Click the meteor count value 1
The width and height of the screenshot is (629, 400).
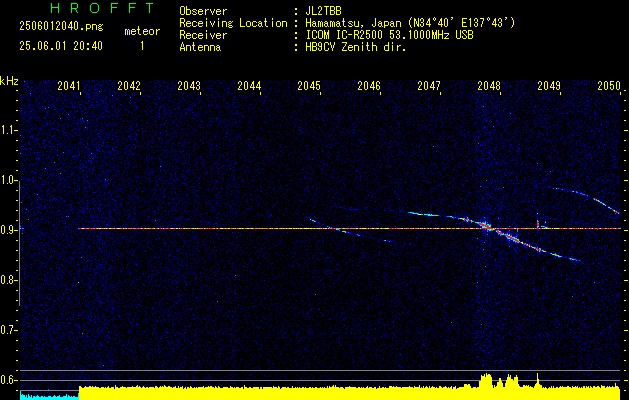pyautogui.click(x=142, y=46)
